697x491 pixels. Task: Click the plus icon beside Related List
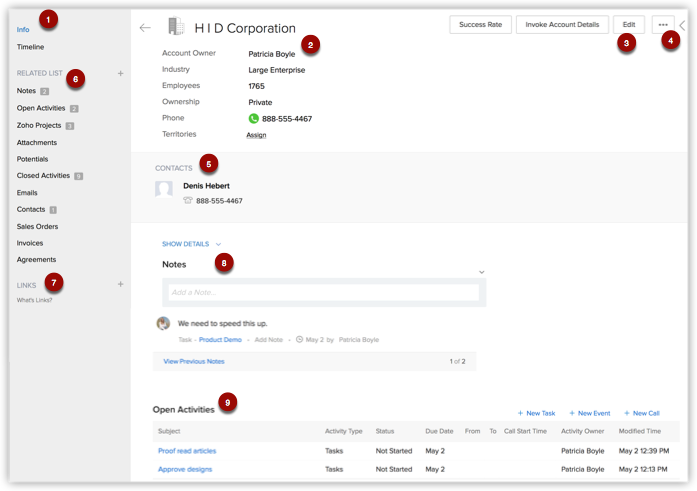pyautogui.click(x=121, y=73)
